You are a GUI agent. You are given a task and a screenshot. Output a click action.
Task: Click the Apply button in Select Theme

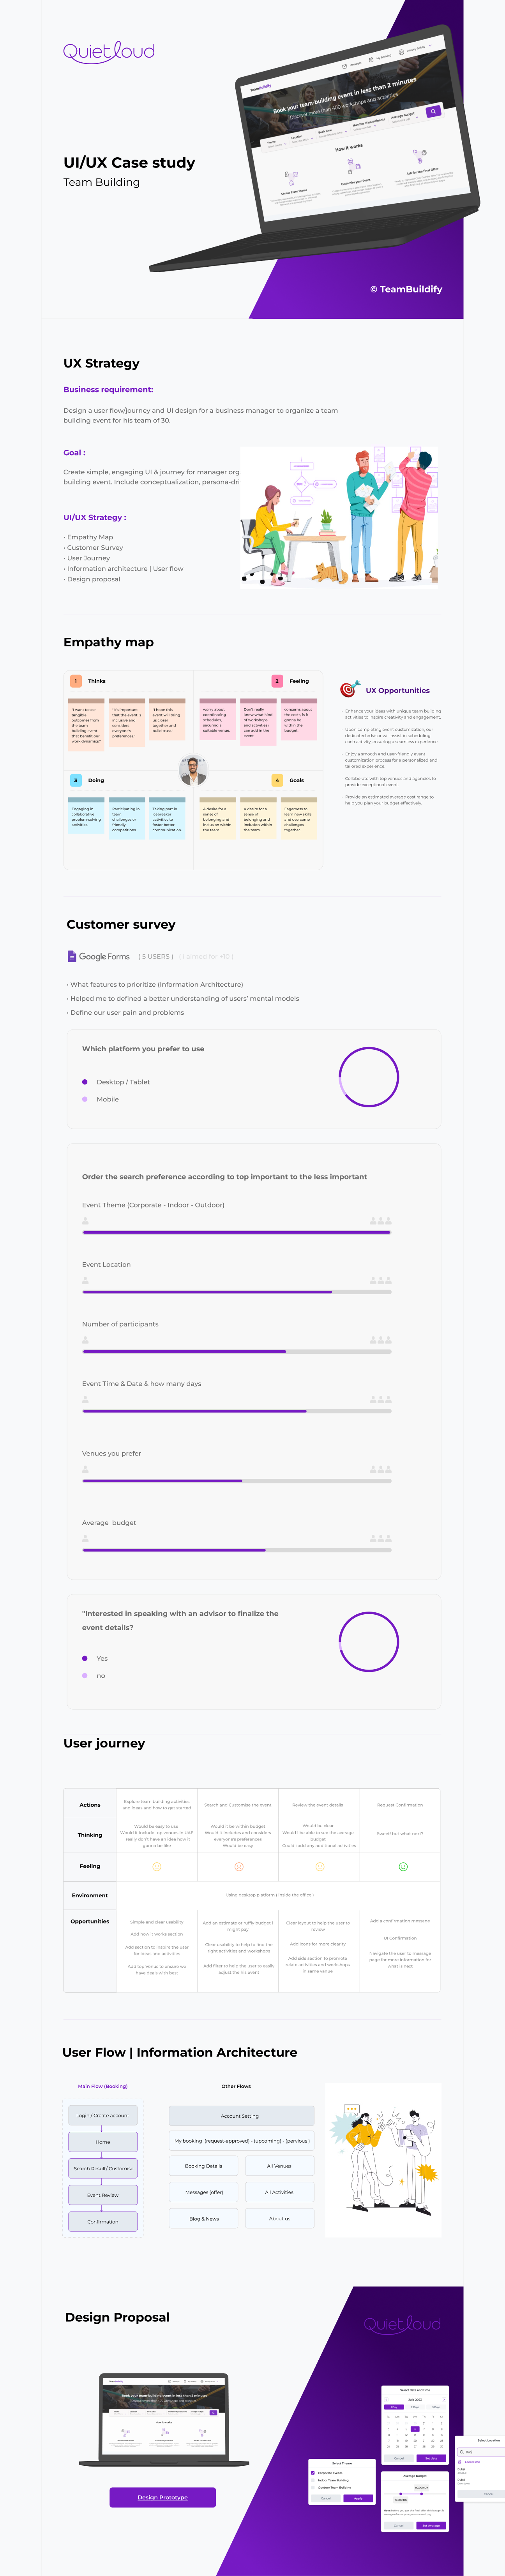[358, 2498]
